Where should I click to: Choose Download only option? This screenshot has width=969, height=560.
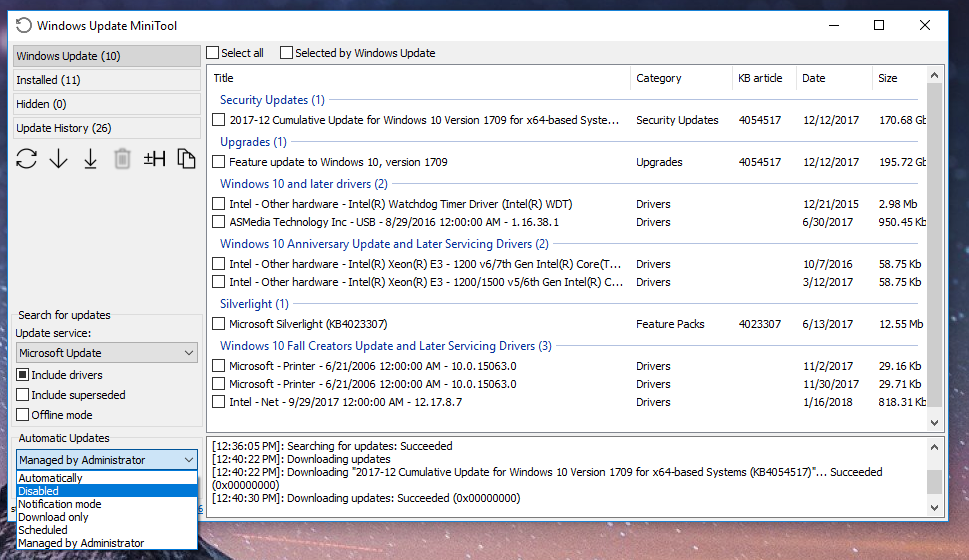pos(106,517)
